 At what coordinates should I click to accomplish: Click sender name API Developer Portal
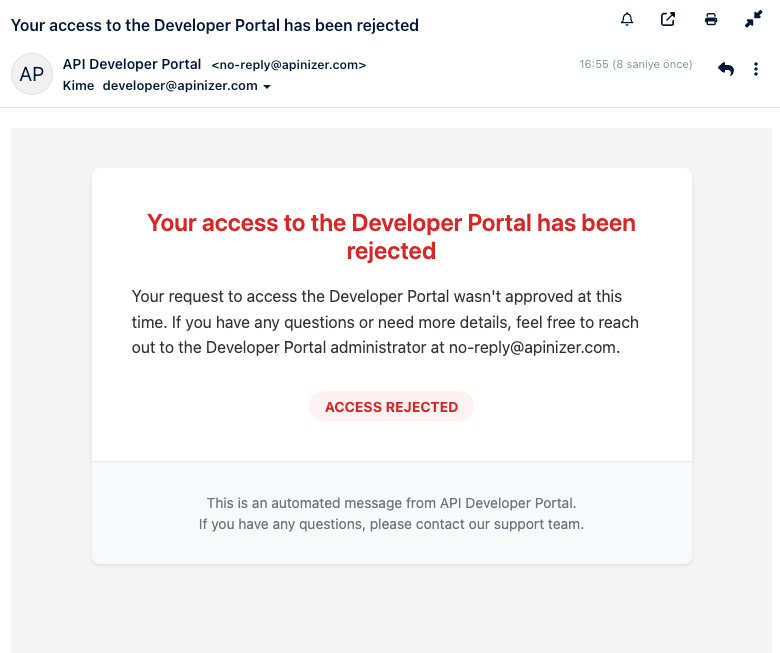coord(132,64)
